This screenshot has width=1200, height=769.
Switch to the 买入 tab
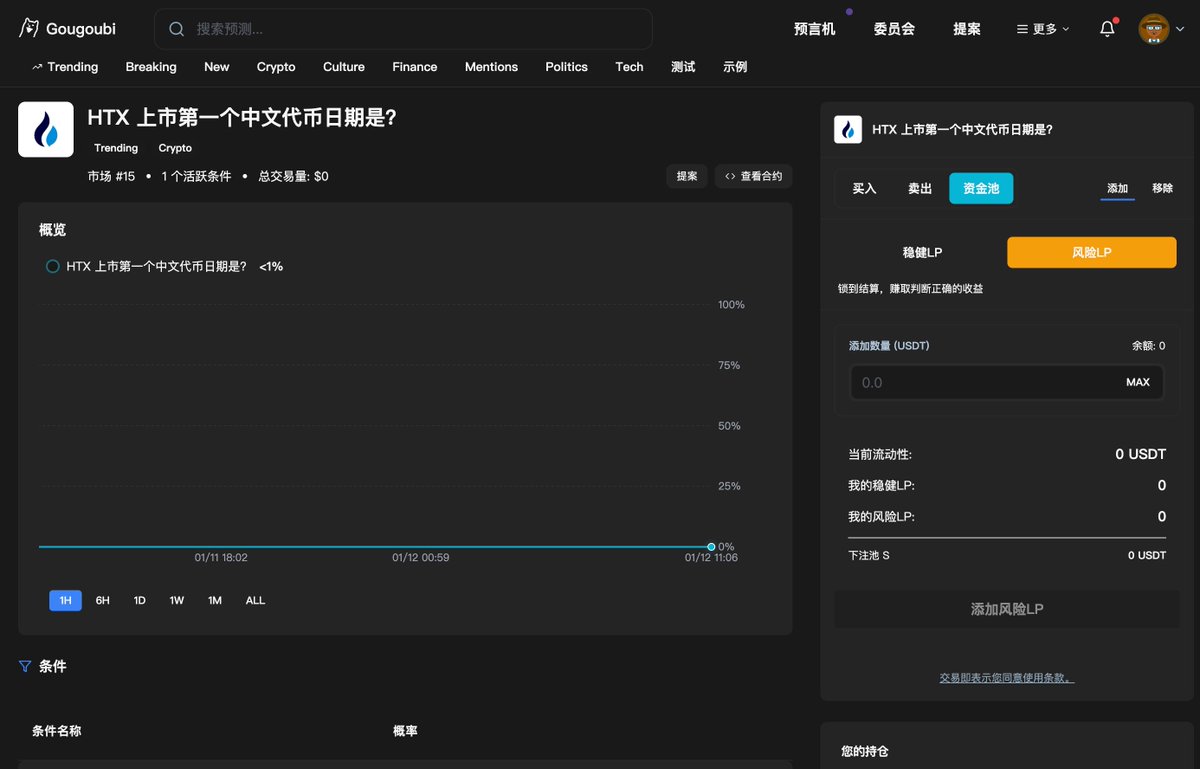864,188
